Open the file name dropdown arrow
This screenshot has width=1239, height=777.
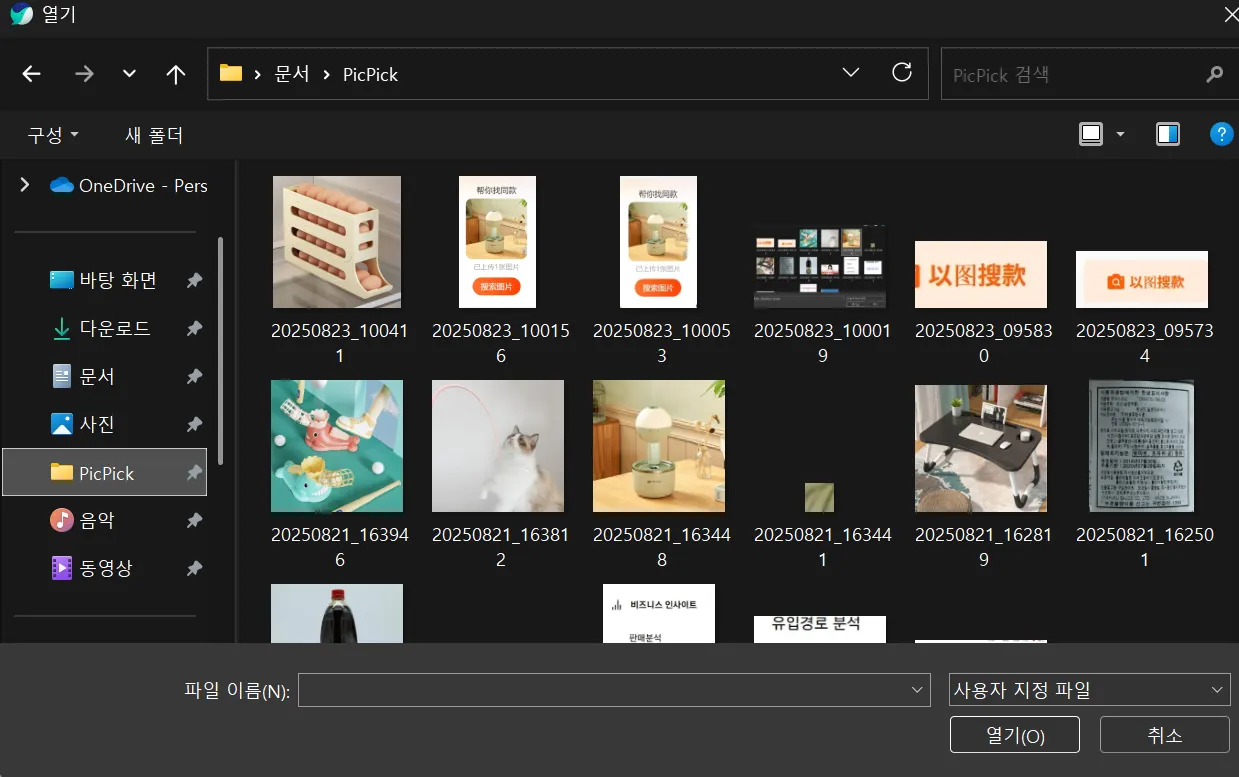click(x=917, y=690)
